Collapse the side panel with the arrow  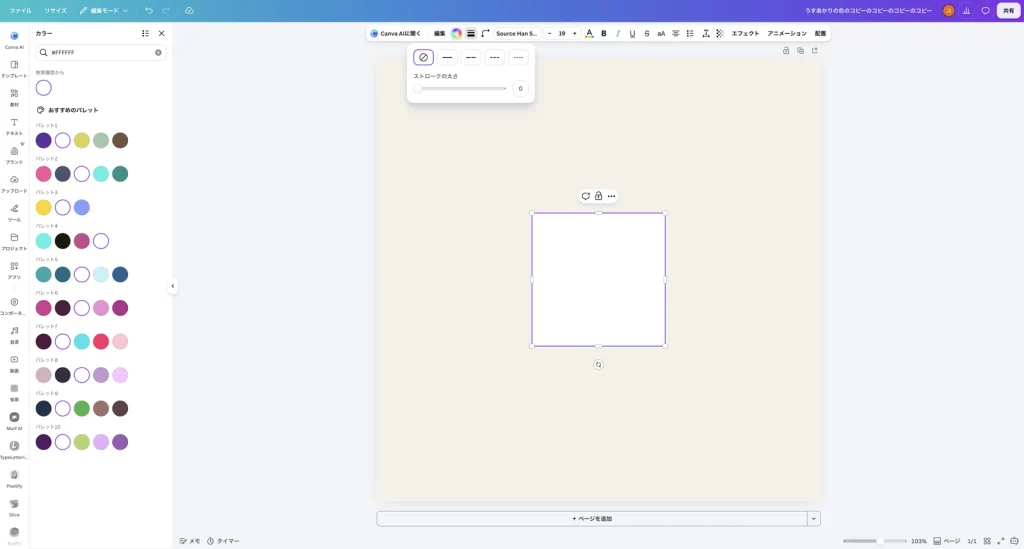(x=172, y=286)
